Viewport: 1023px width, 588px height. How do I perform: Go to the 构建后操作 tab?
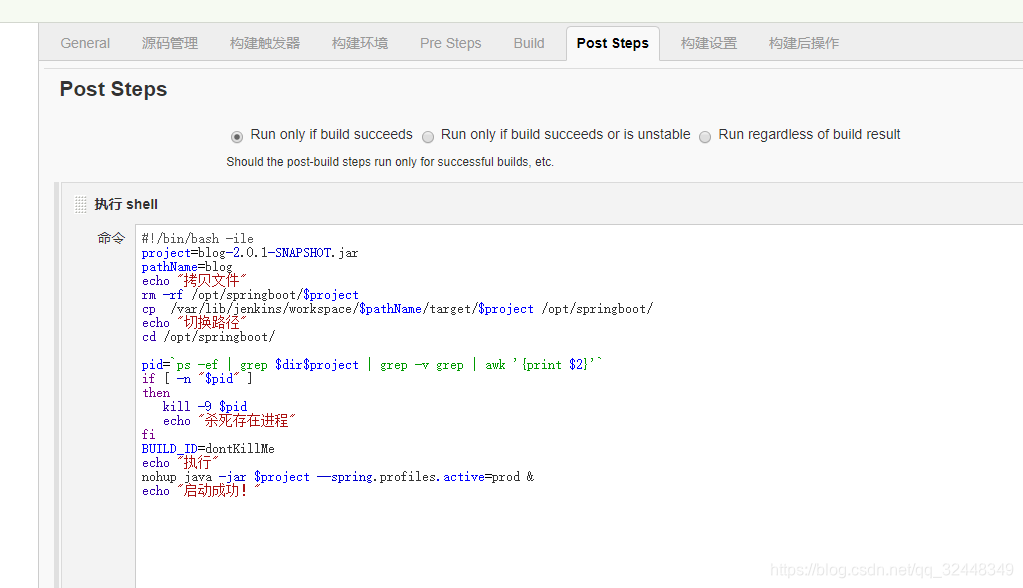coord(804,43)
